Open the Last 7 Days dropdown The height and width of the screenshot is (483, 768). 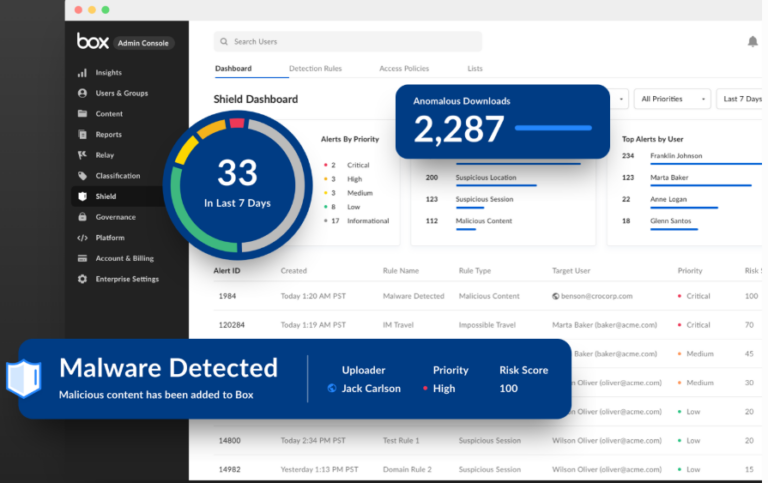point(742,99)
